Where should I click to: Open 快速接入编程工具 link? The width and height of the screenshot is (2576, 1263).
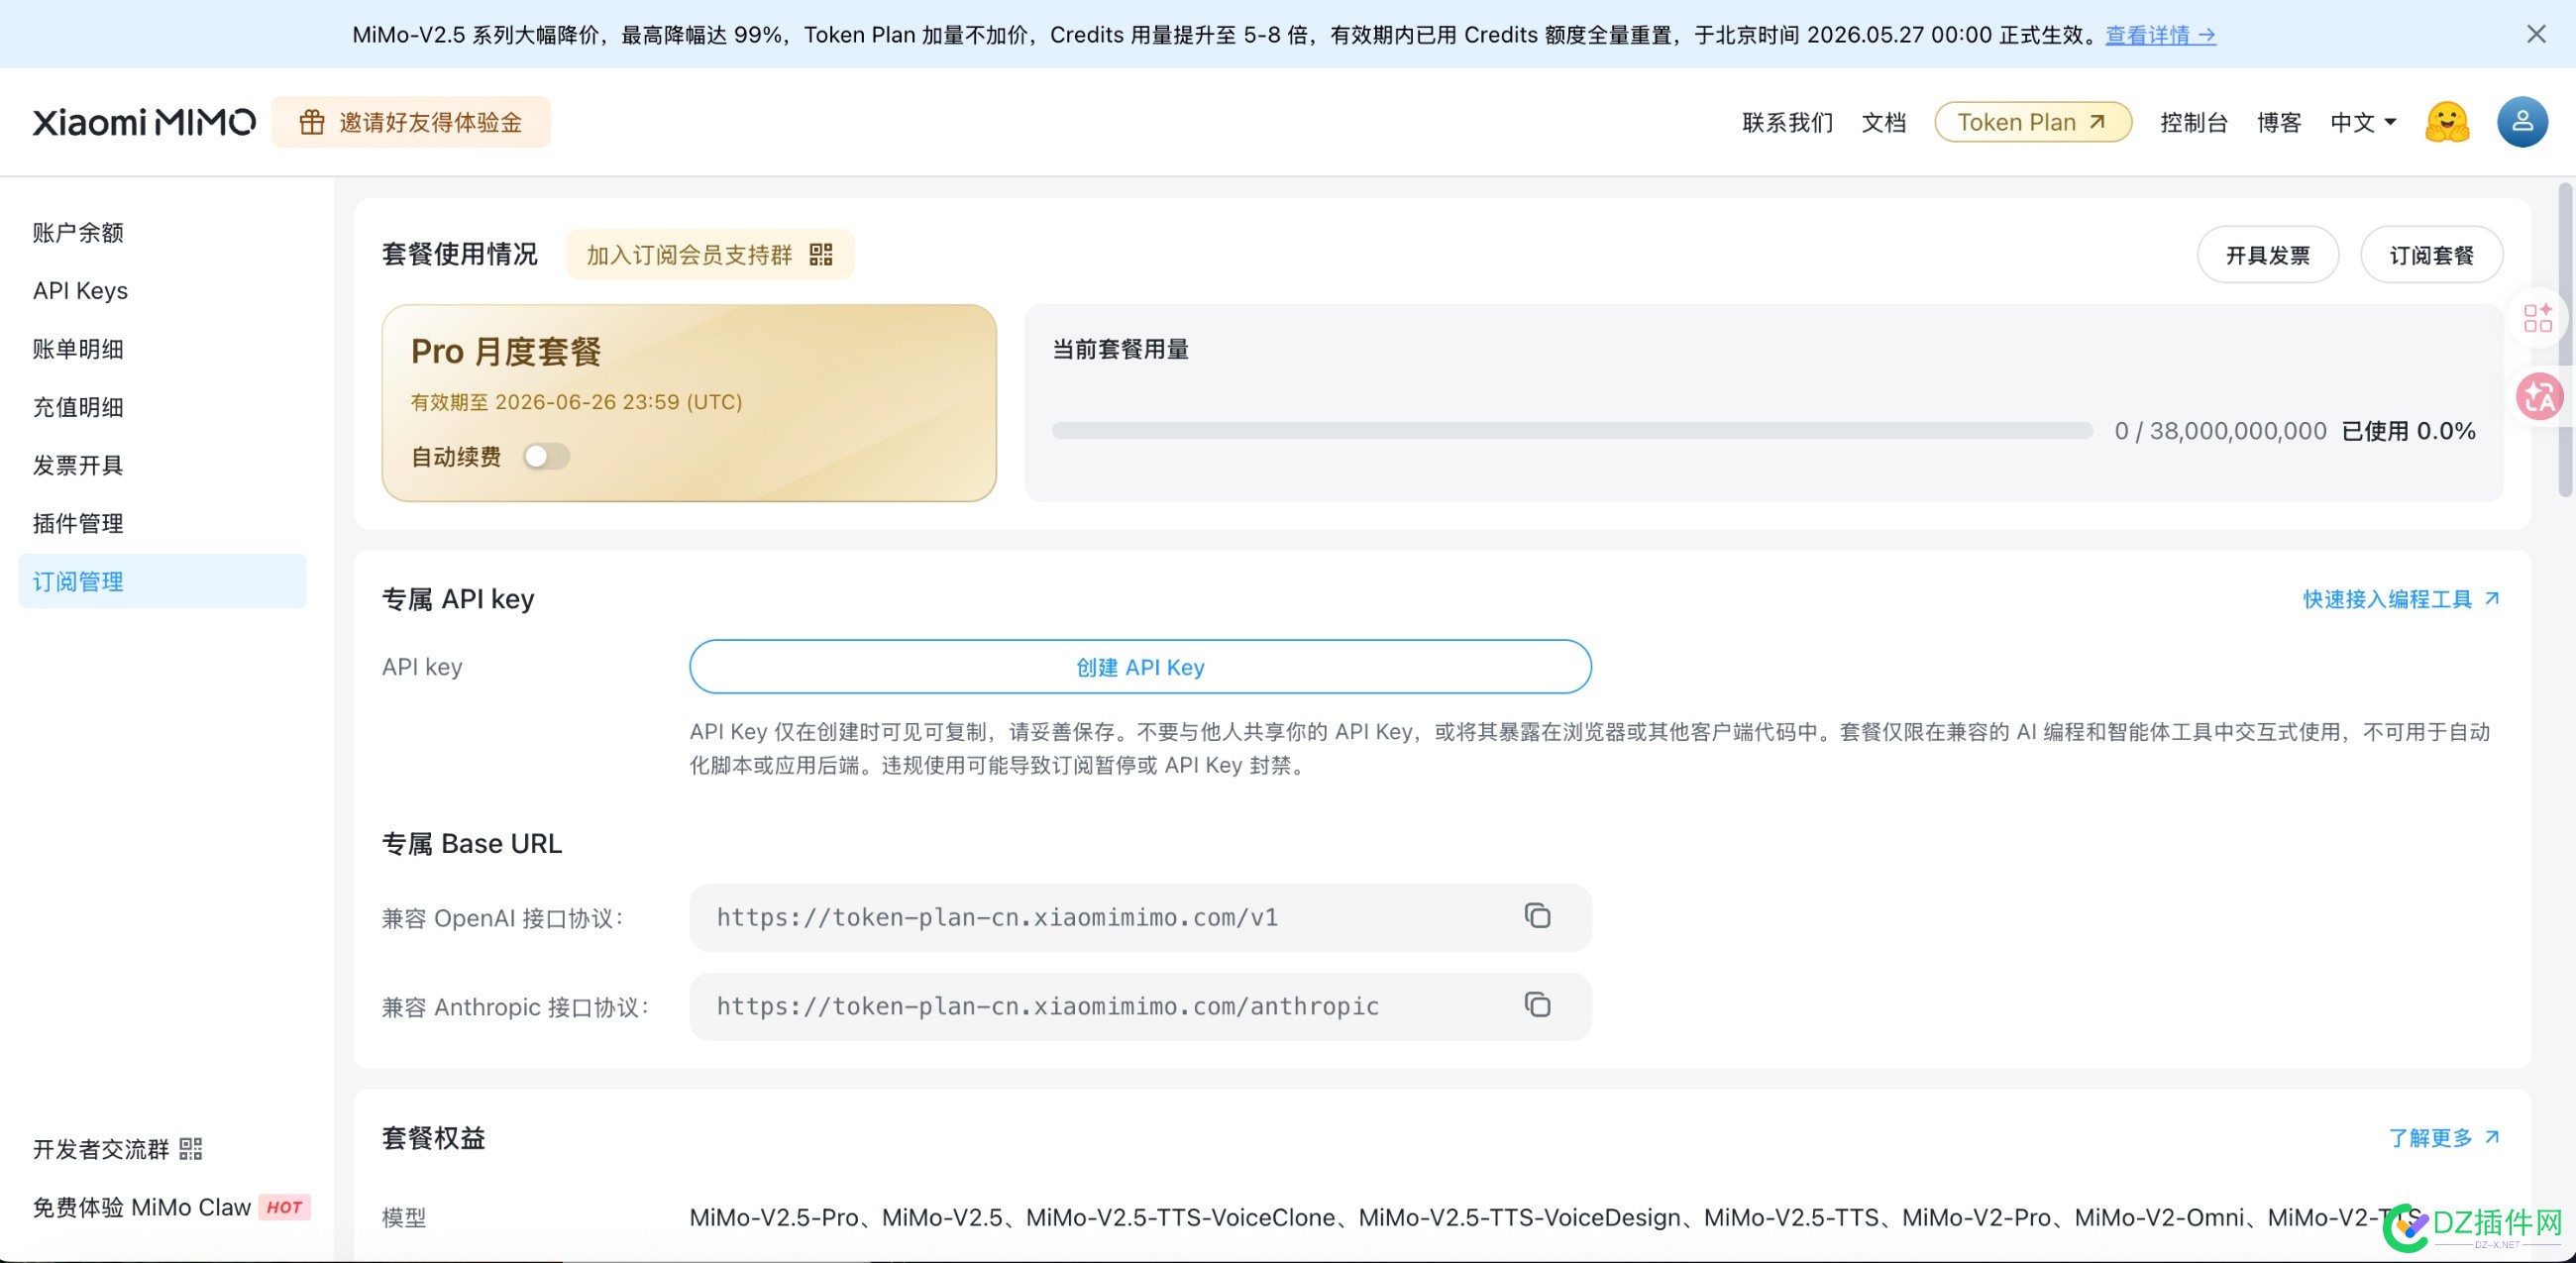[x=2400, y=598]
